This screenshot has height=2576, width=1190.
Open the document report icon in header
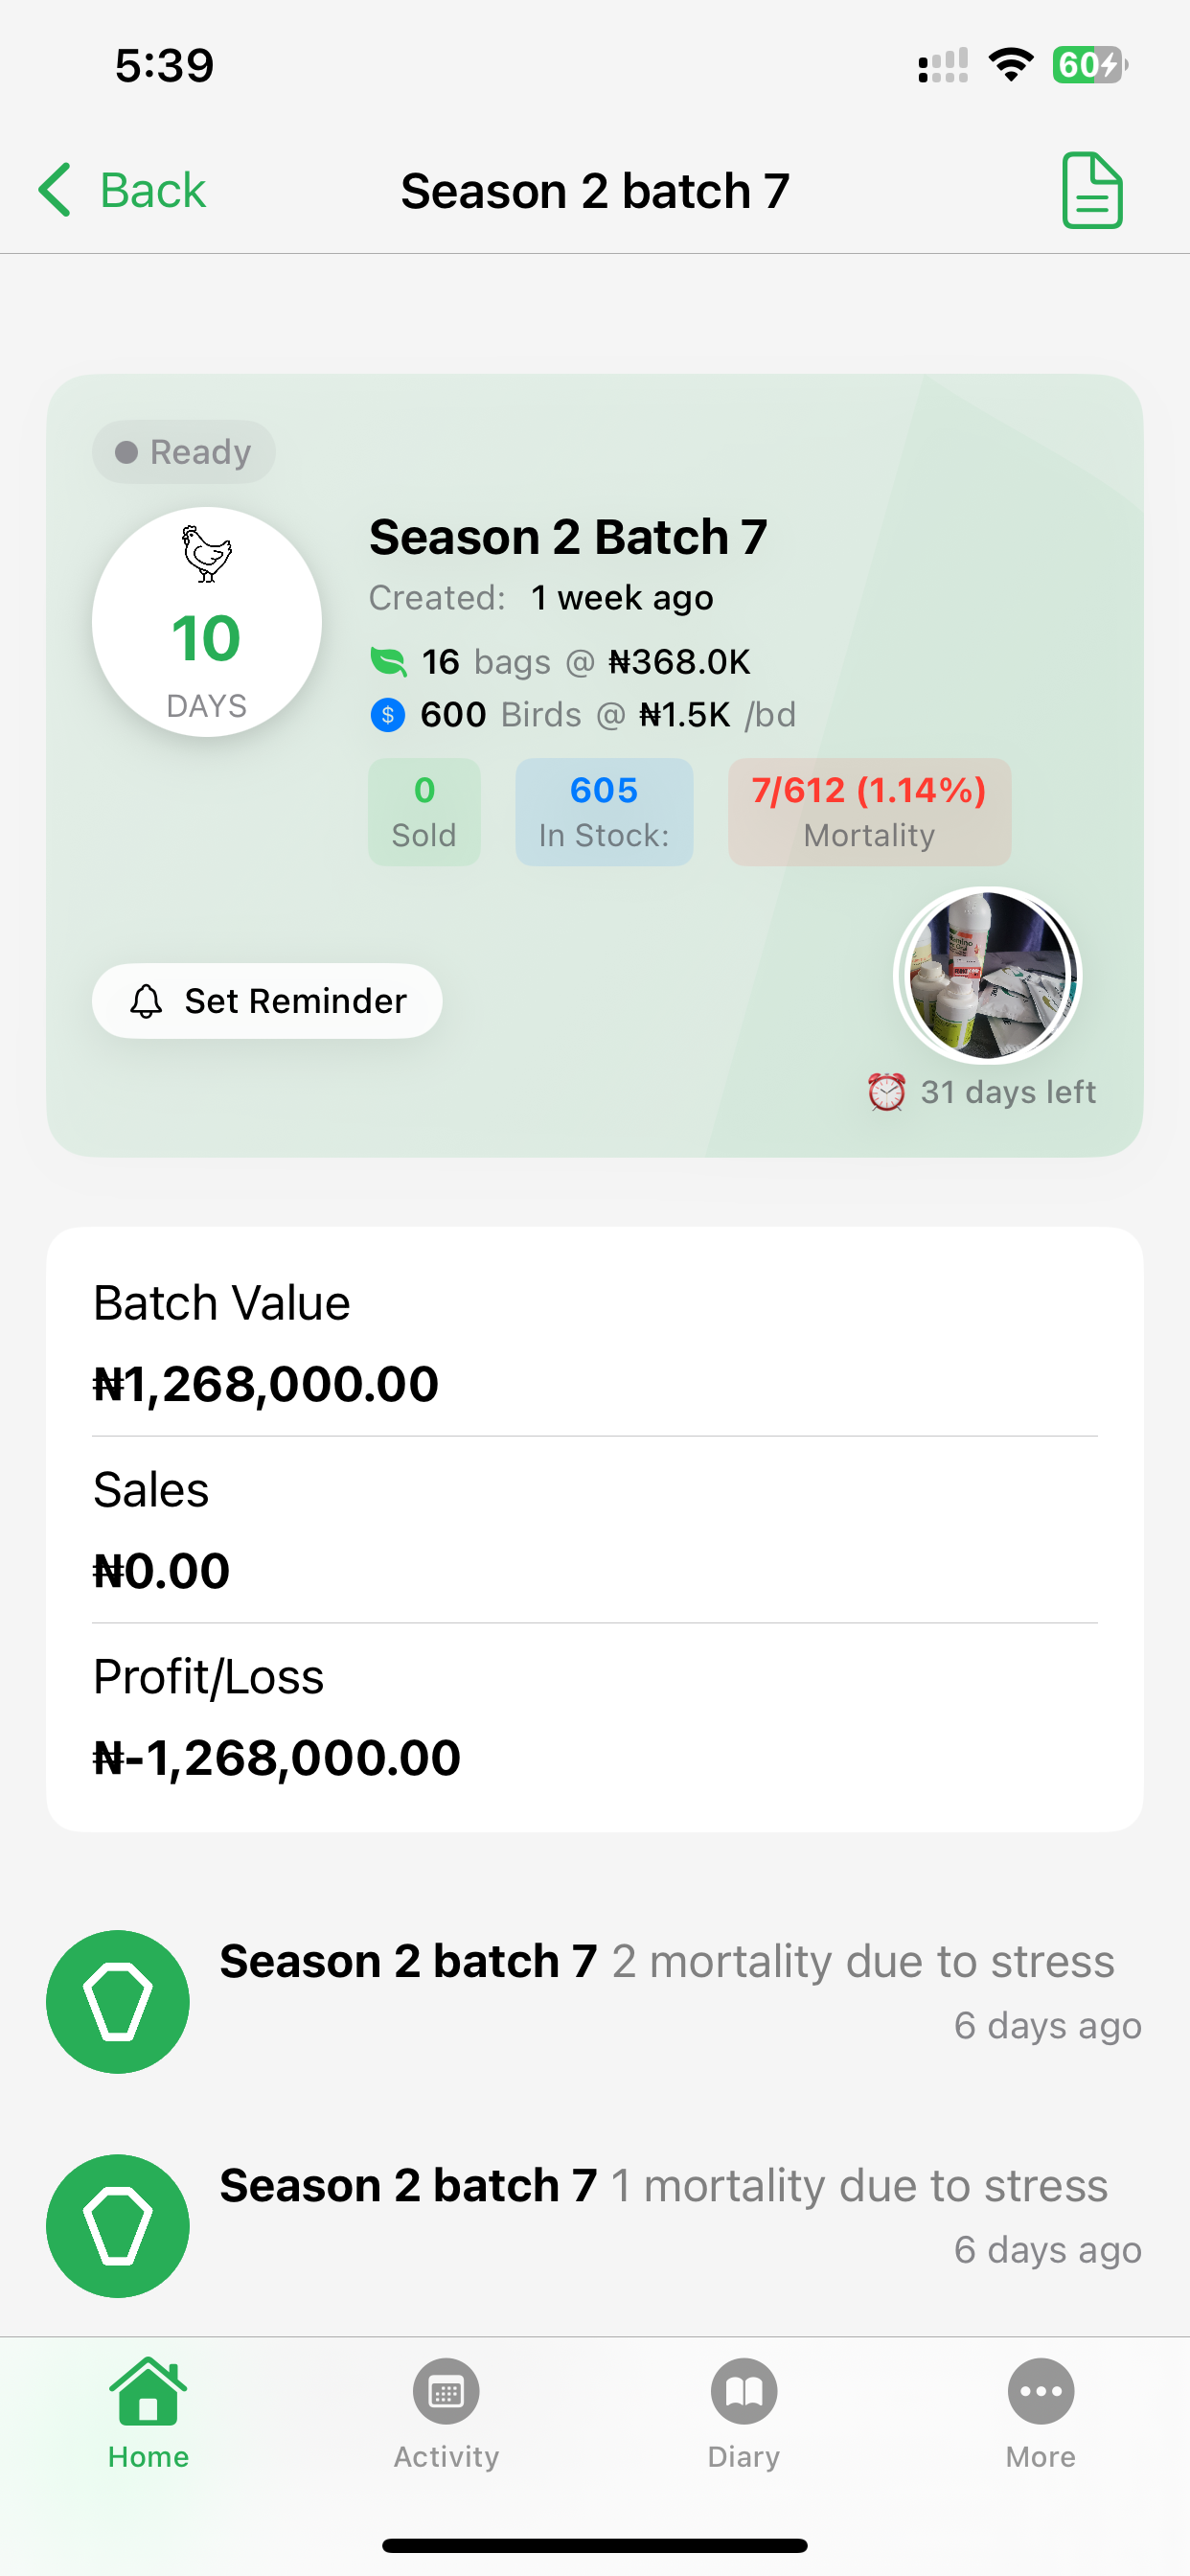(x=1091, y=190)
